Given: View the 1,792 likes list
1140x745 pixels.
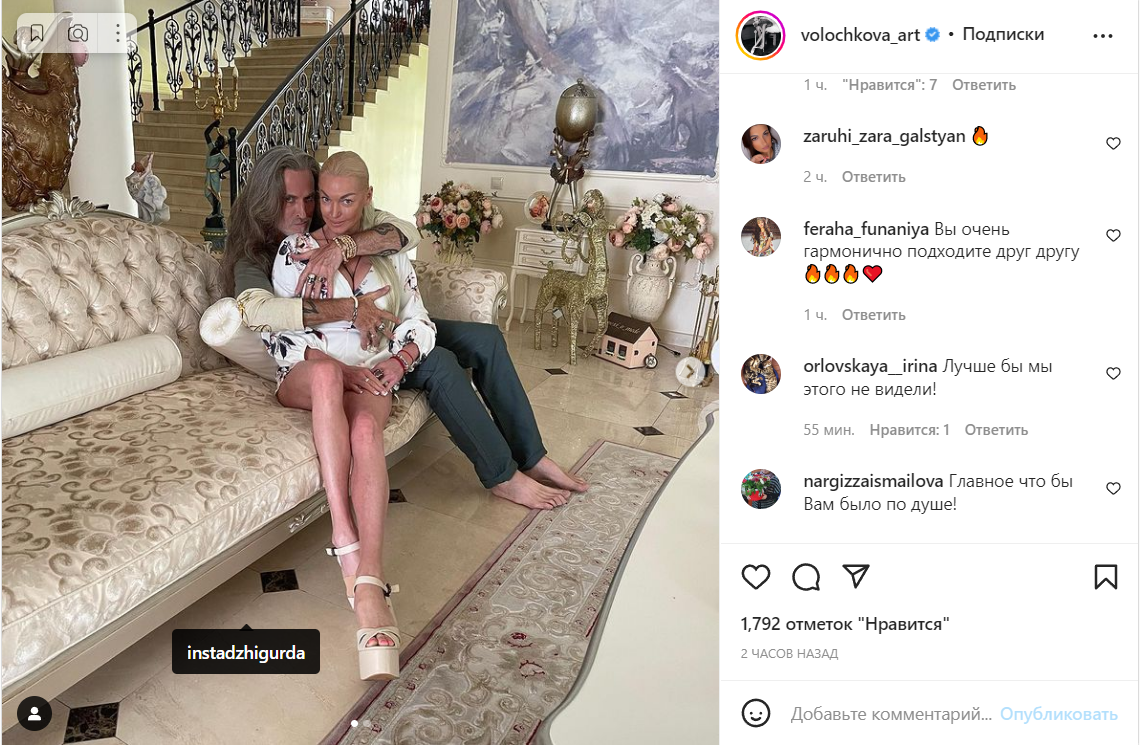Looking at the screenshot, I should coord(845,624).
